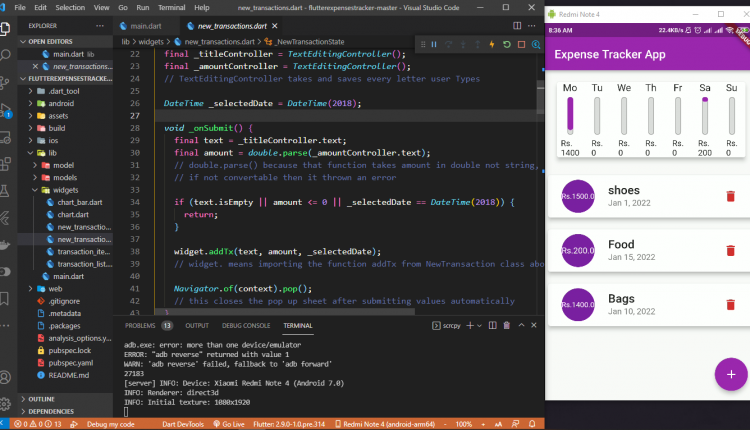This screenshot has height=430, width=750.
Task: Open the Run menu
Action: (x=143, y=8)
